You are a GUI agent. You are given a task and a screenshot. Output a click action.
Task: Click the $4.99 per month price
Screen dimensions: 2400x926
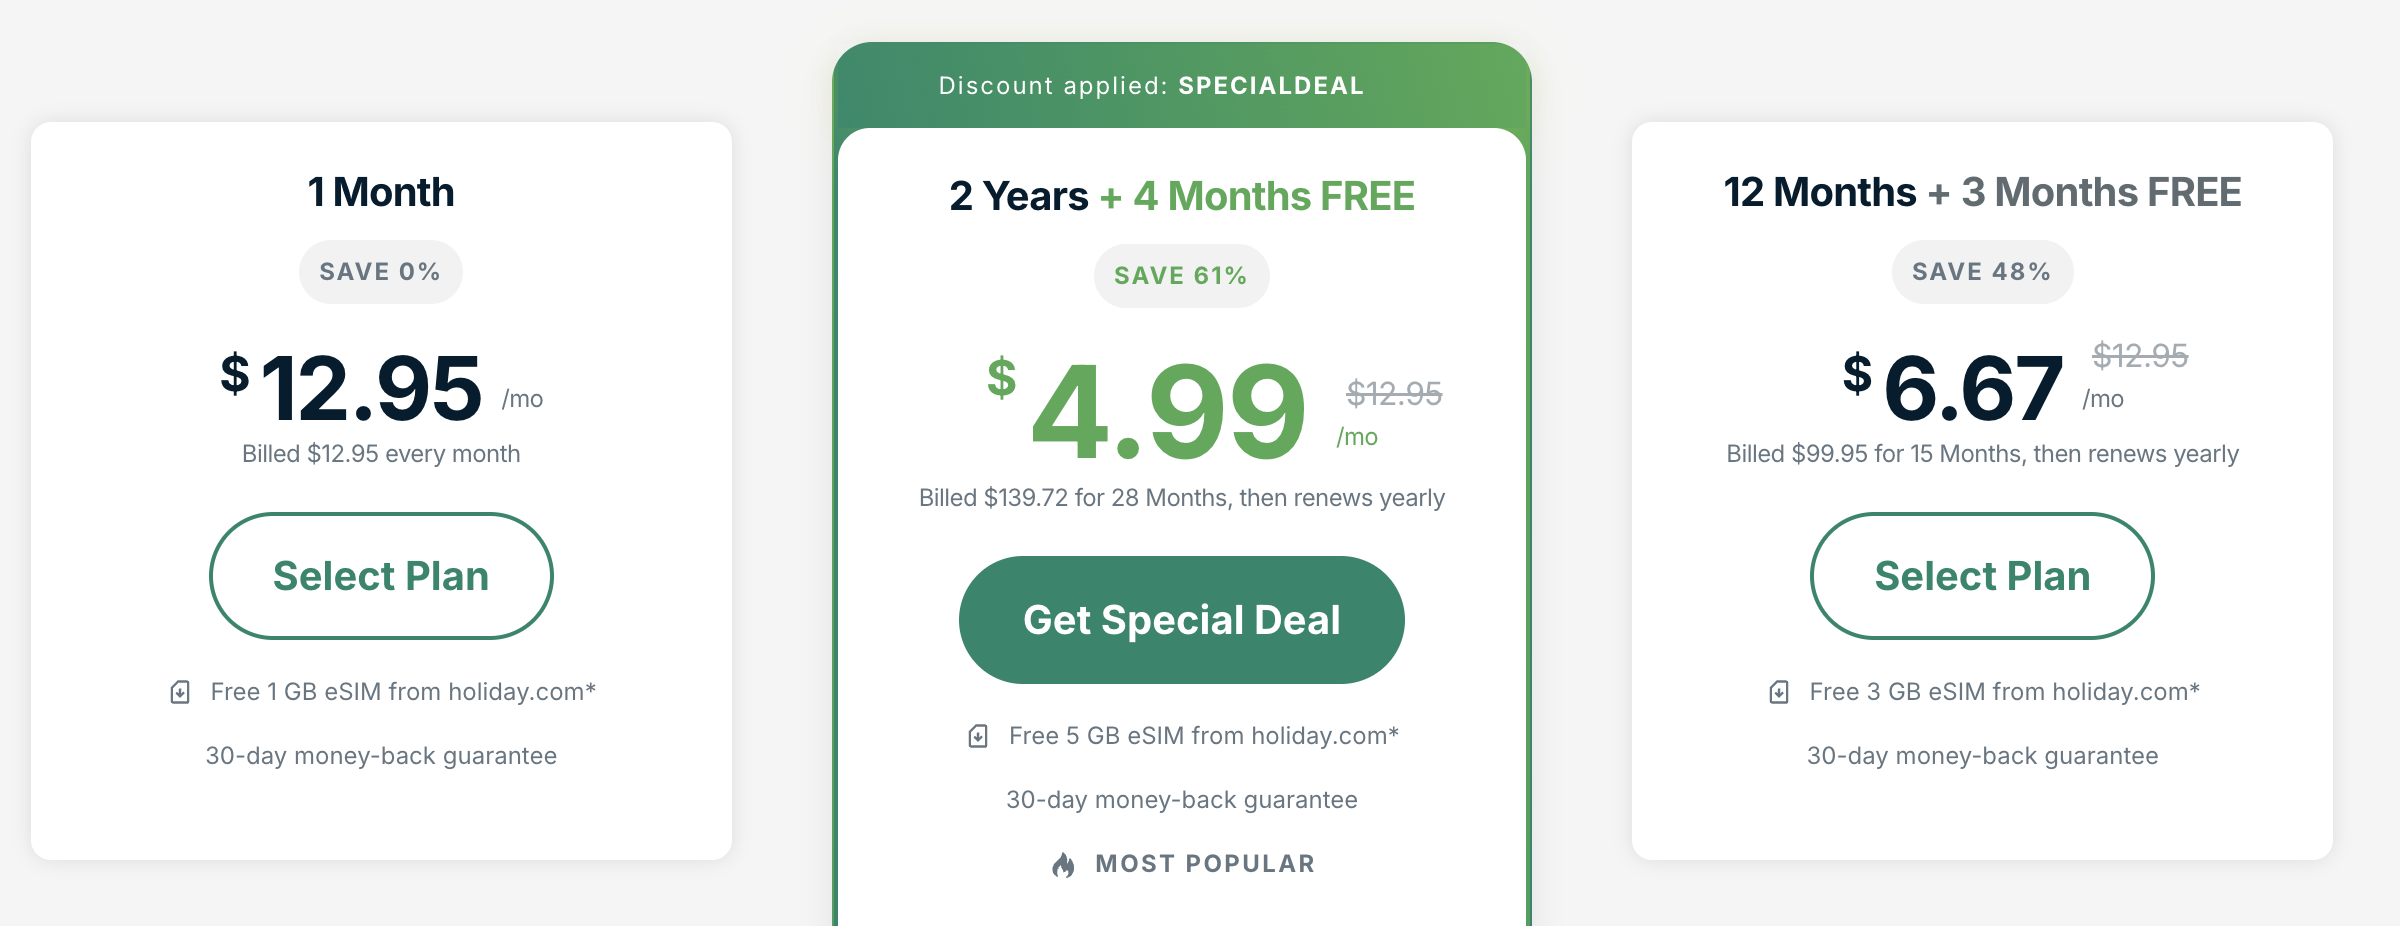click(x=1181, y=410)
